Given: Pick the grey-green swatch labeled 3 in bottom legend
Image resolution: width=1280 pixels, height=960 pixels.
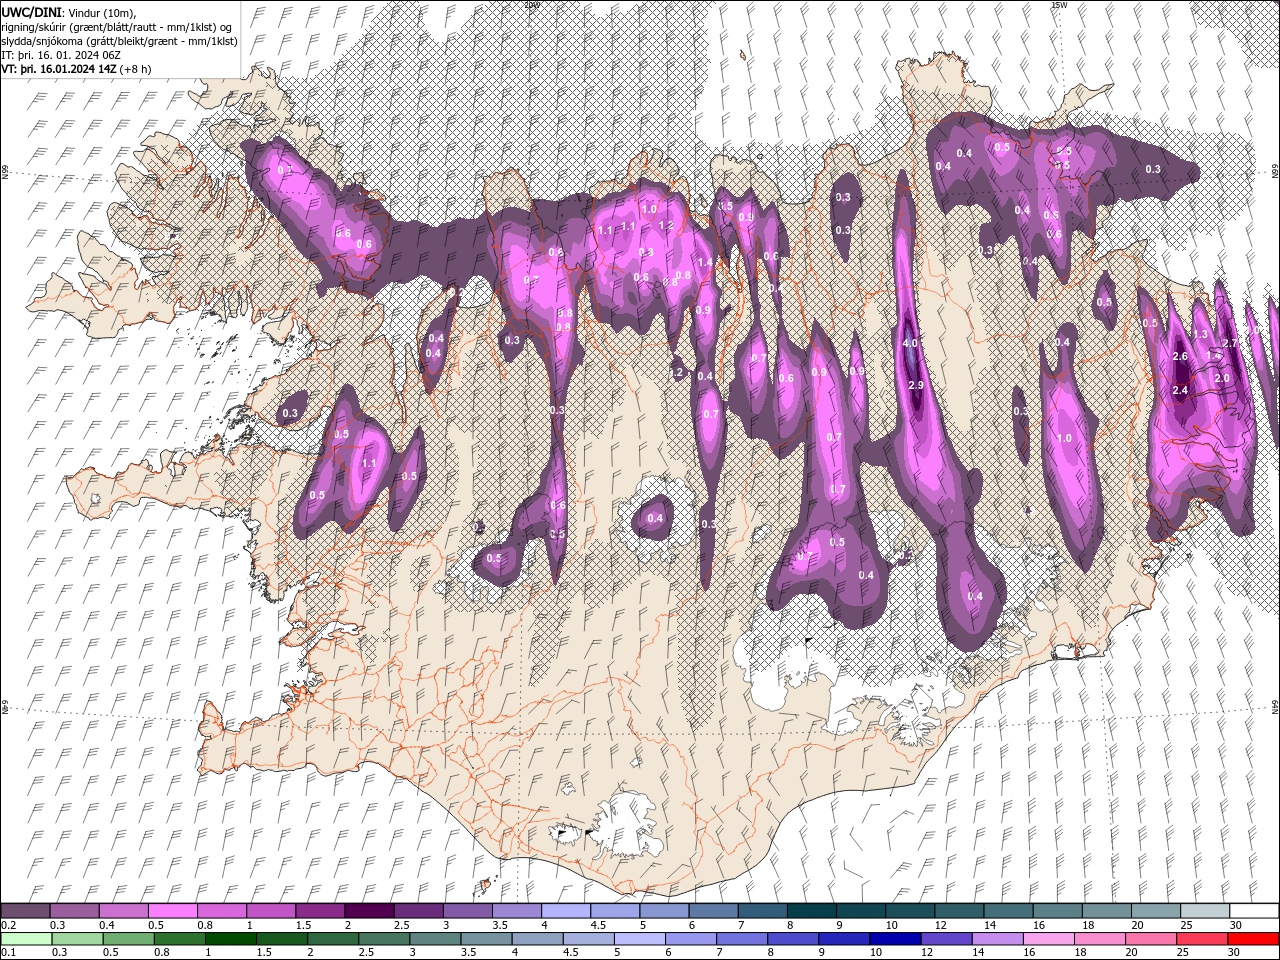Looking at the screenshot, I should [435, 939].
